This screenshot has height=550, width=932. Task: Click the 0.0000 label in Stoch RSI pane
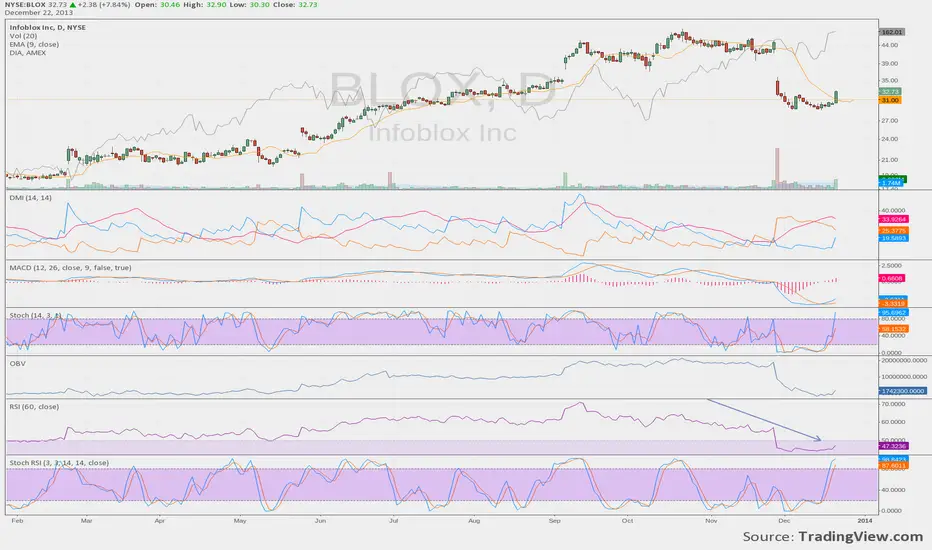tap(892, 511)
